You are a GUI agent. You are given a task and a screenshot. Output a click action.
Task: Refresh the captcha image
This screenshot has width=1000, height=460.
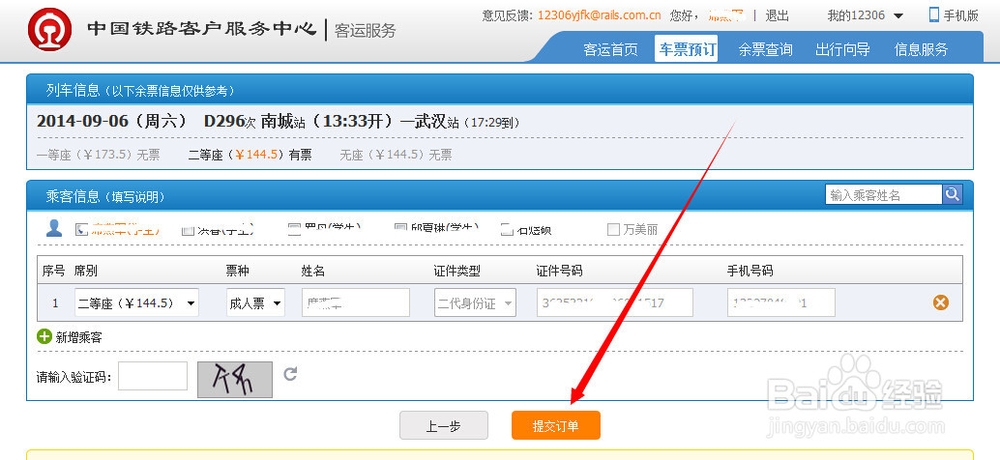click(290, 374)
